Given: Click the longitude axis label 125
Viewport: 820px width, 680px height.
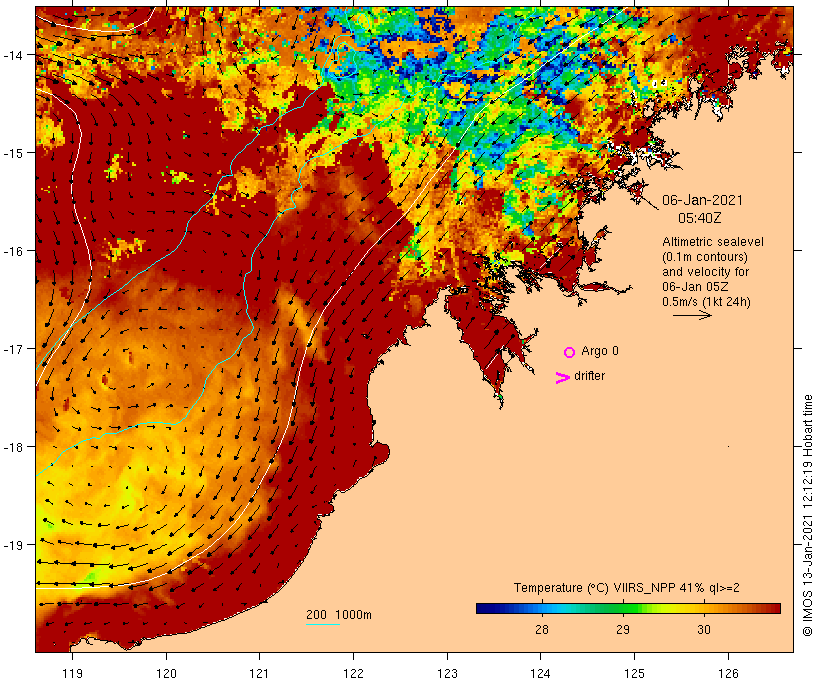Looking at the screenshot, I should coord(634,673).
